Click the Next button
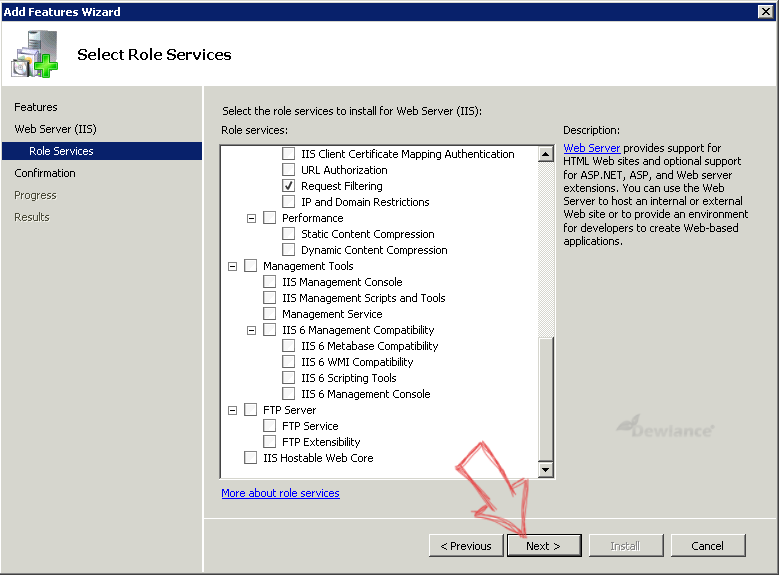The height and width of the screenshot is (575, 779). click(544, 546)
